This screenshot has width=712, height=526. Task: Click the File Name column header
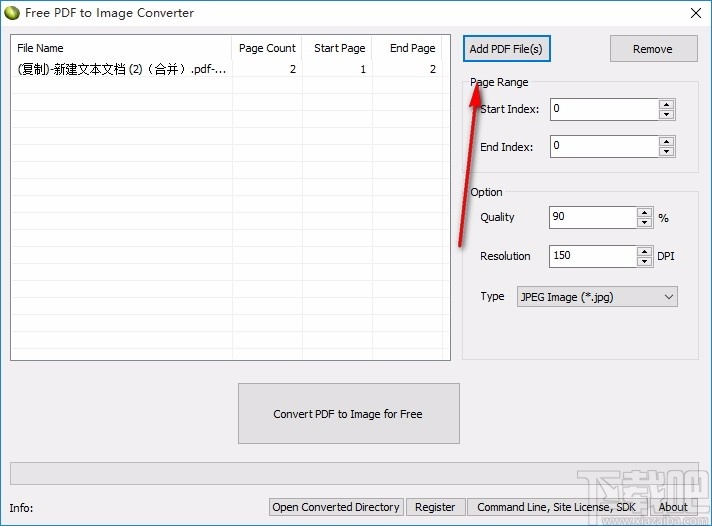click(122, 48)
